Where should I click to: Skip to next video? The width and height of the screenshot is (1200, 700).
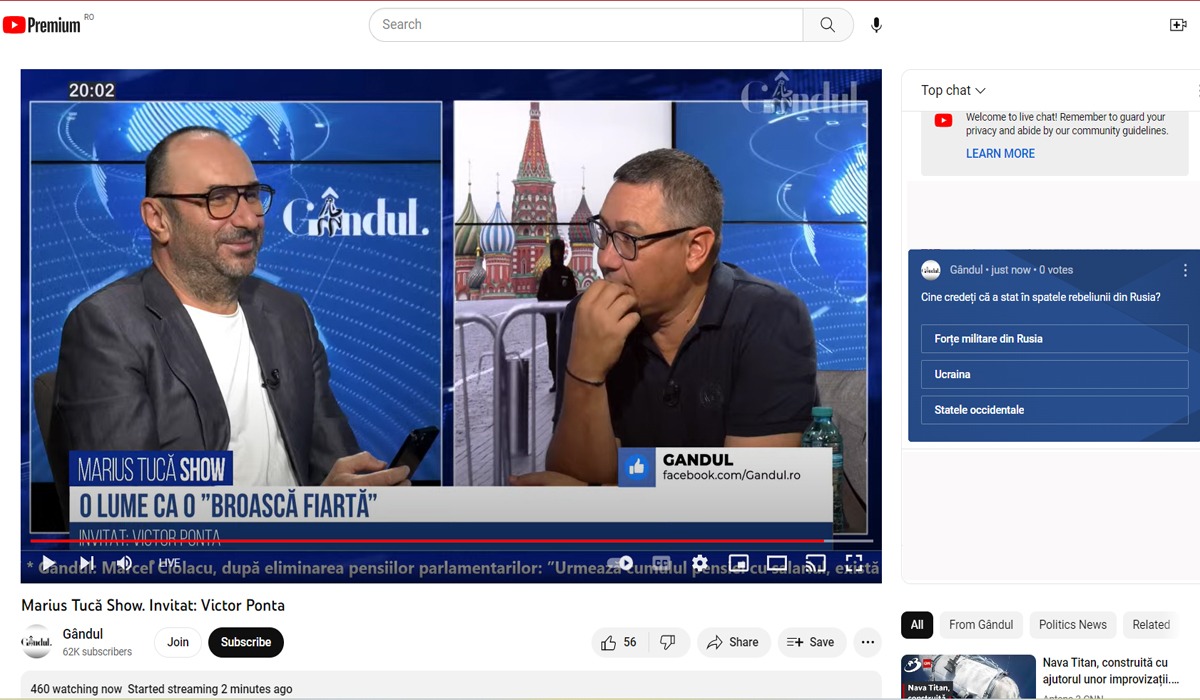tap(87, 563)
